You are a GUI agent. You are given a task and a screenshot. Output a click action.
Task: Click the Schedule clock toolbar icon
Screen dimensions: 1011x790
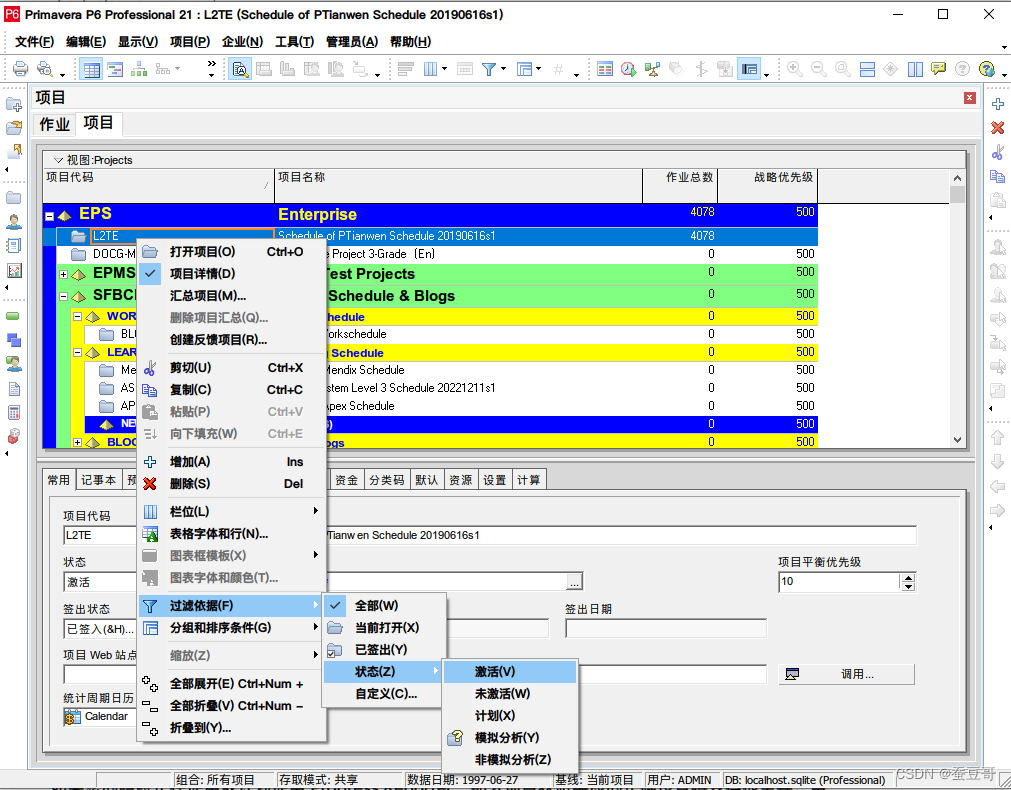pos(628,69)
